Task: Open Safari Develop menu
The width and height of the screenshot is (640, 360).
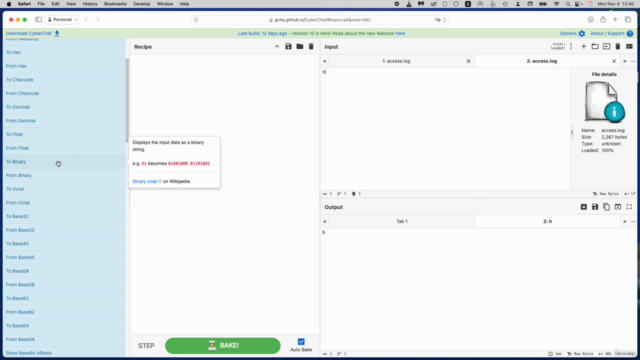Action: (142, 4)
